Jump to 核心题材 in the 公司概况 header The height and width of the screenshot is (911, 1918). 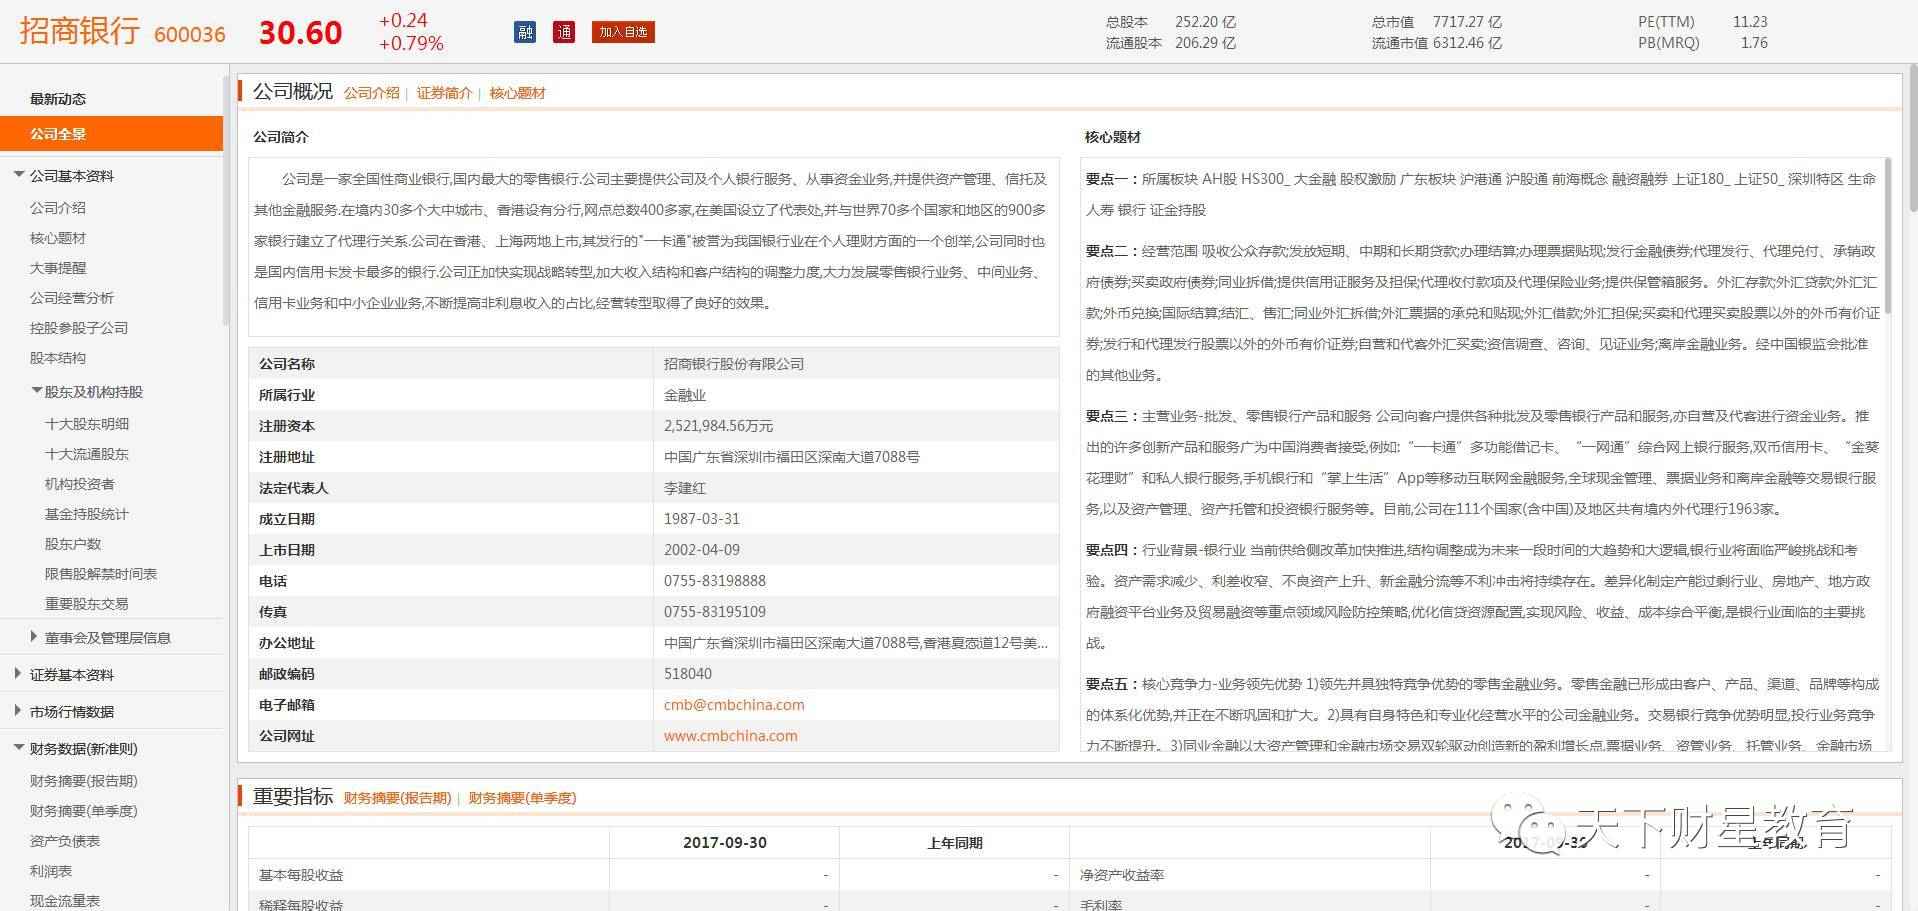[x=517, y=93]
